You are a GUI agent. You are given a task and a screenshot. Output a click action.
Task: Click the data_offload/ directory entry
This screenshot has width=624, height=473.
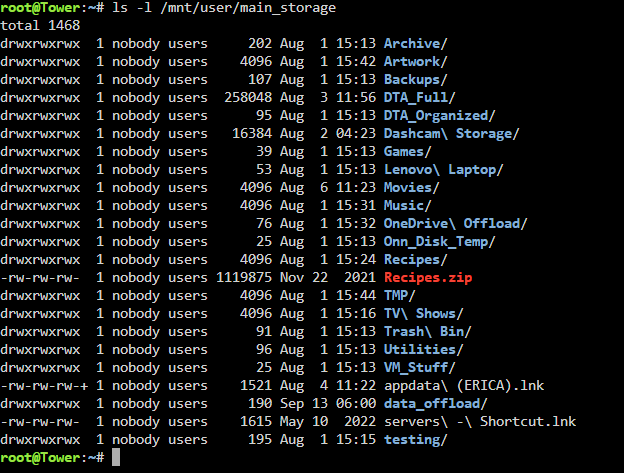tap(435, 404)
